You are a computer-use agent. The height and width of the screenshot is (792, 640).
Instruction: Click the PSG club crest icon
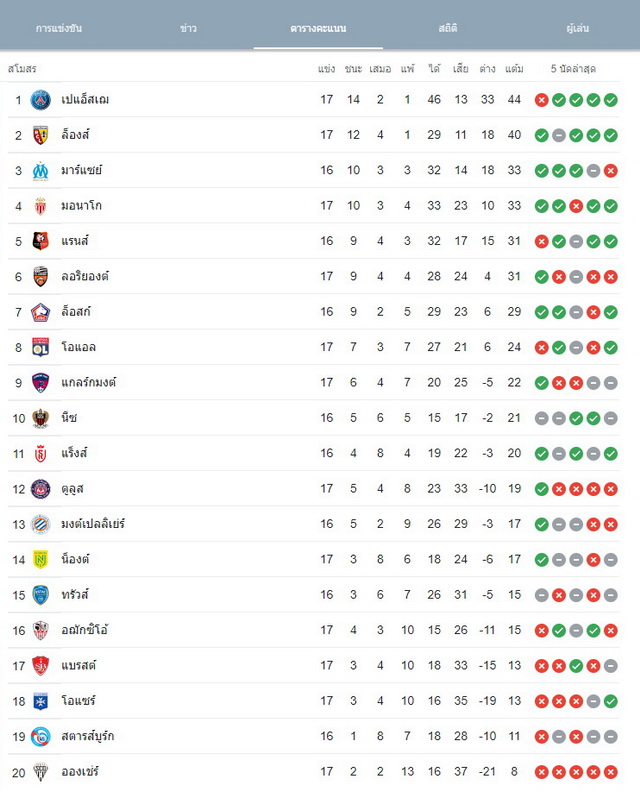tap(40, 100)
